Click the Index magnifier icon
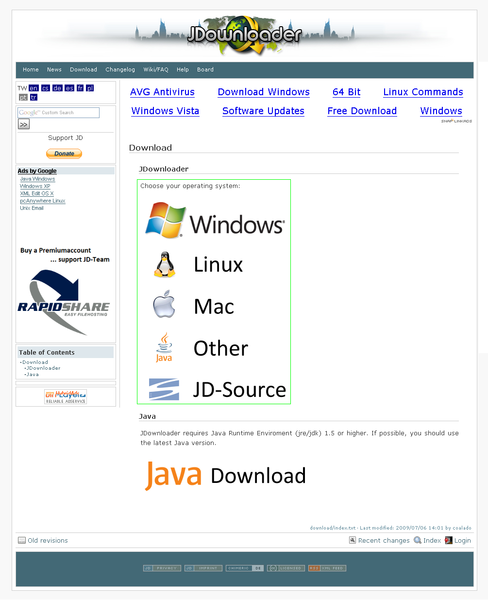 coord(418,540)
